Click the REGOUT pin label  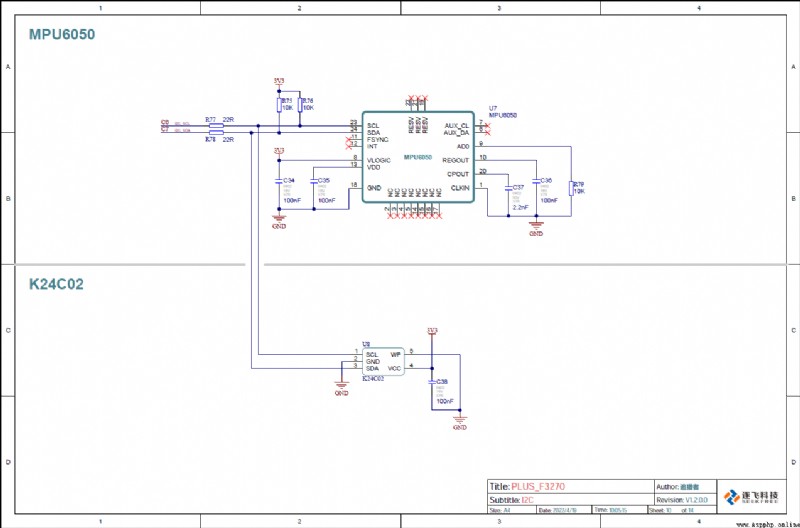coord(455,160)
